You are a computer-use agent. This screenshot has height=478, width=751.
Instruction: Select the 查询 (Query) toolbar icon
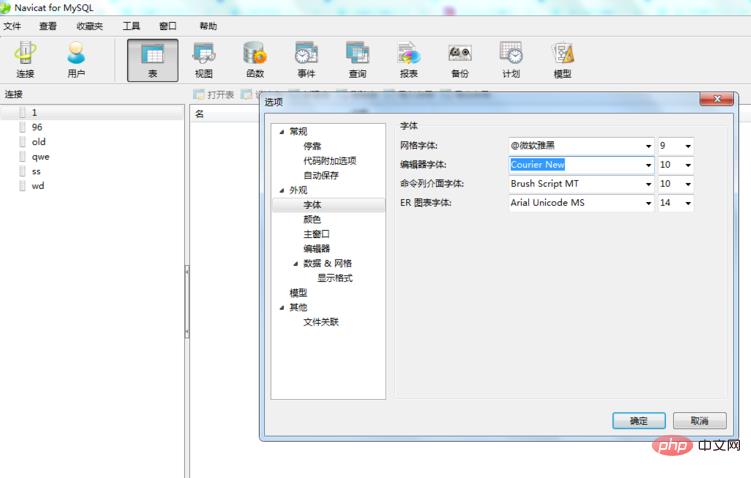(357, 60)
